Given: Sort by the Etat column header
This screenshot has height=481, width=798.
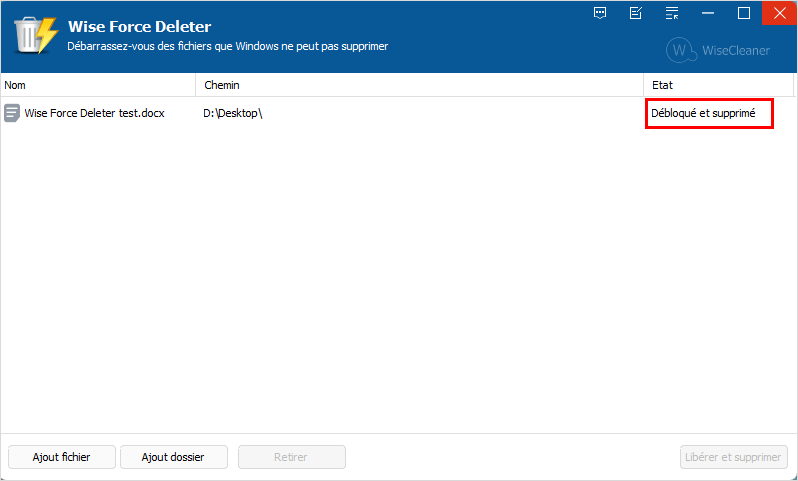Looking at the screenshot, I should tap(719, 85).
